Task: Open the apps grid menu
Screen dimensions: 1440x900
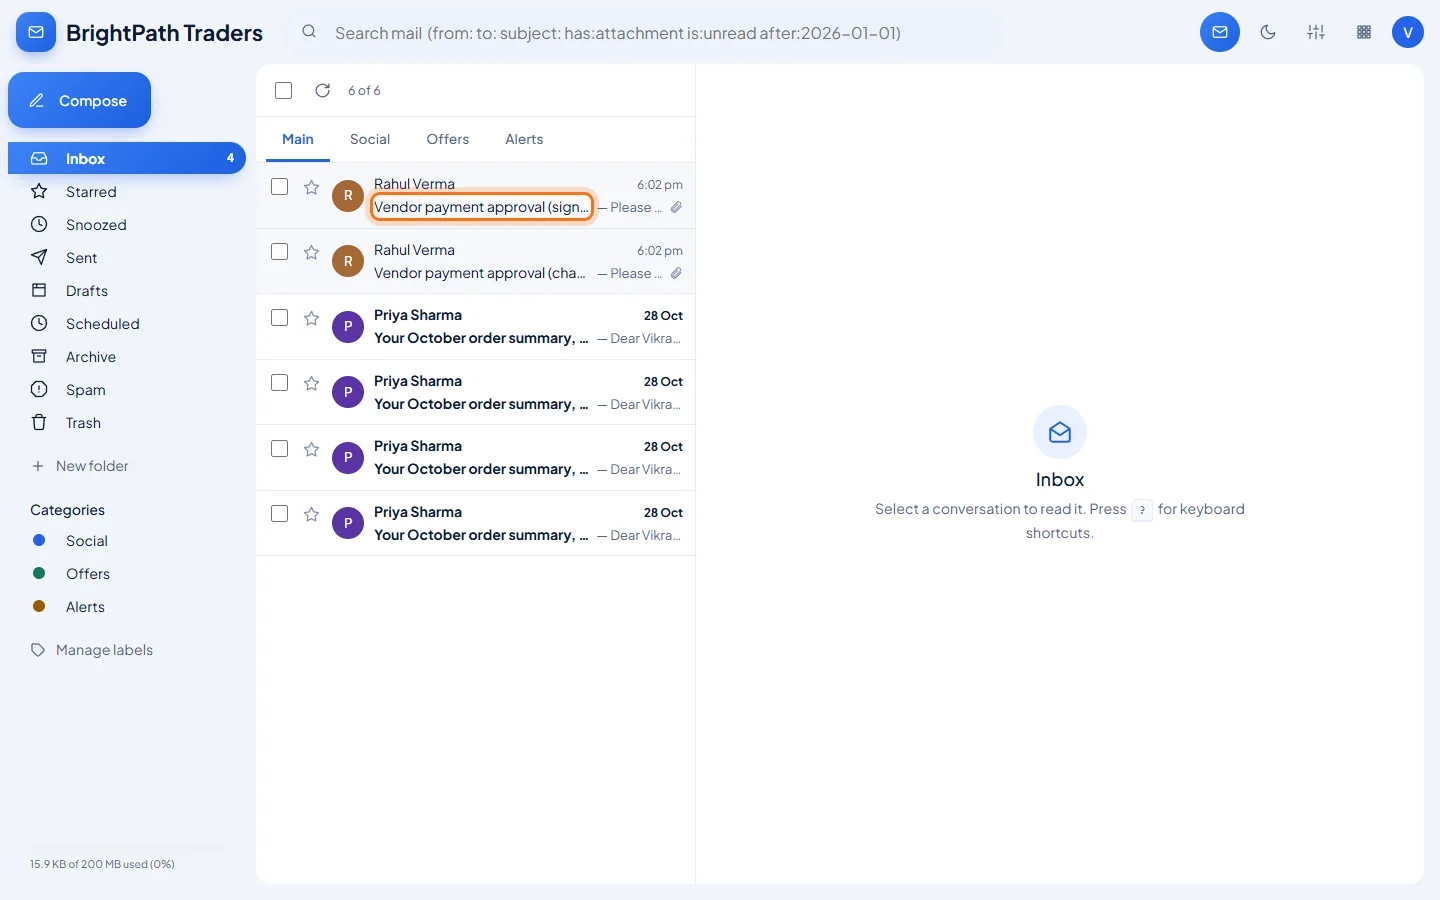Action: [1364, 32]
